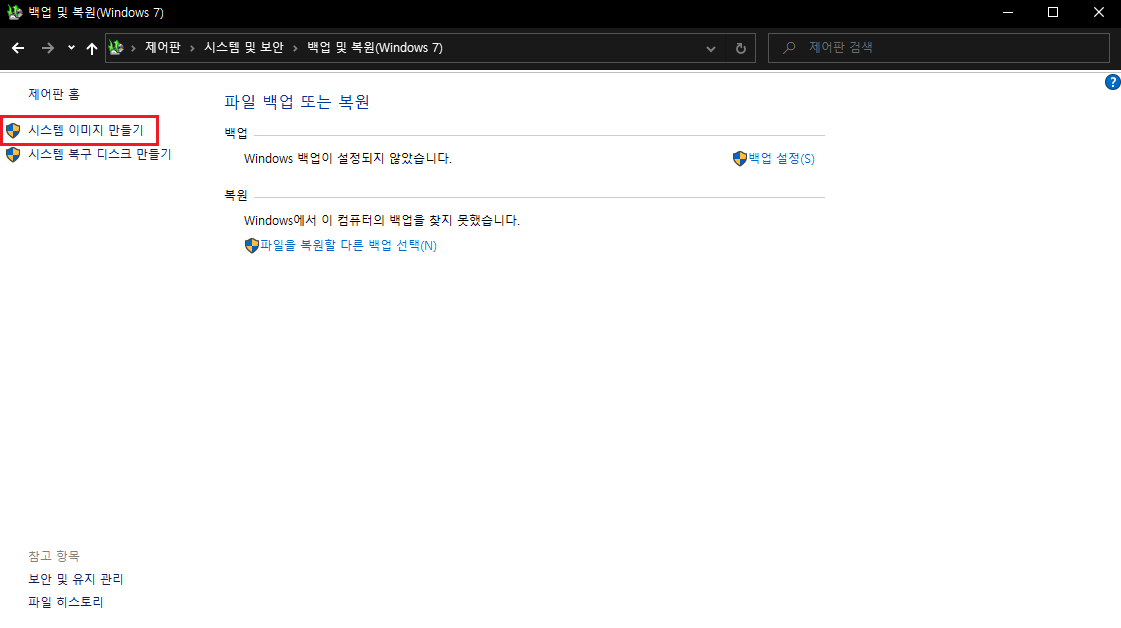This screenshot has width=1121, height=628.
Task: Expand chevron after 제어판 breadcrumb
Action: (x=192, y=48)
